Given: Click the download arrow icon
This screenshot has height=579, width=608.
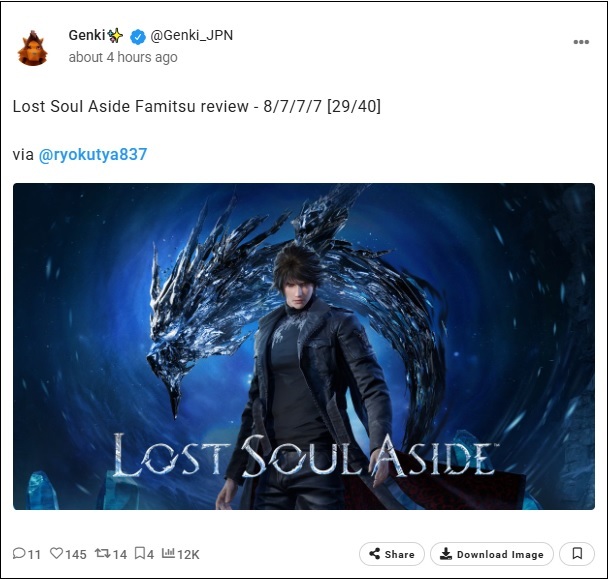Looking at the screenshot, I should pos(446,554).
